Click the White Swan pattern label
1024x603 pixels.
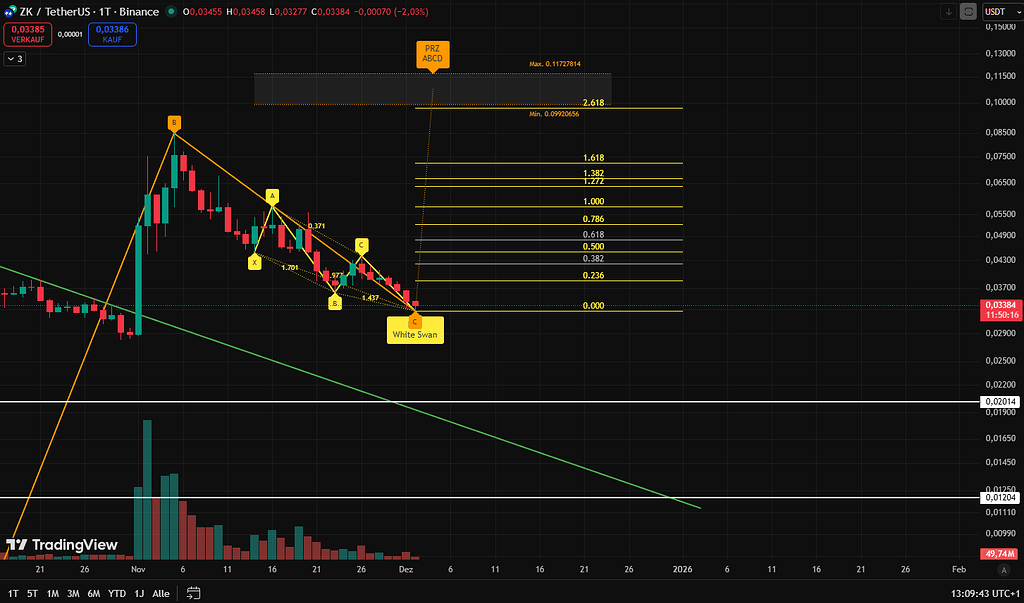(415, 334)
